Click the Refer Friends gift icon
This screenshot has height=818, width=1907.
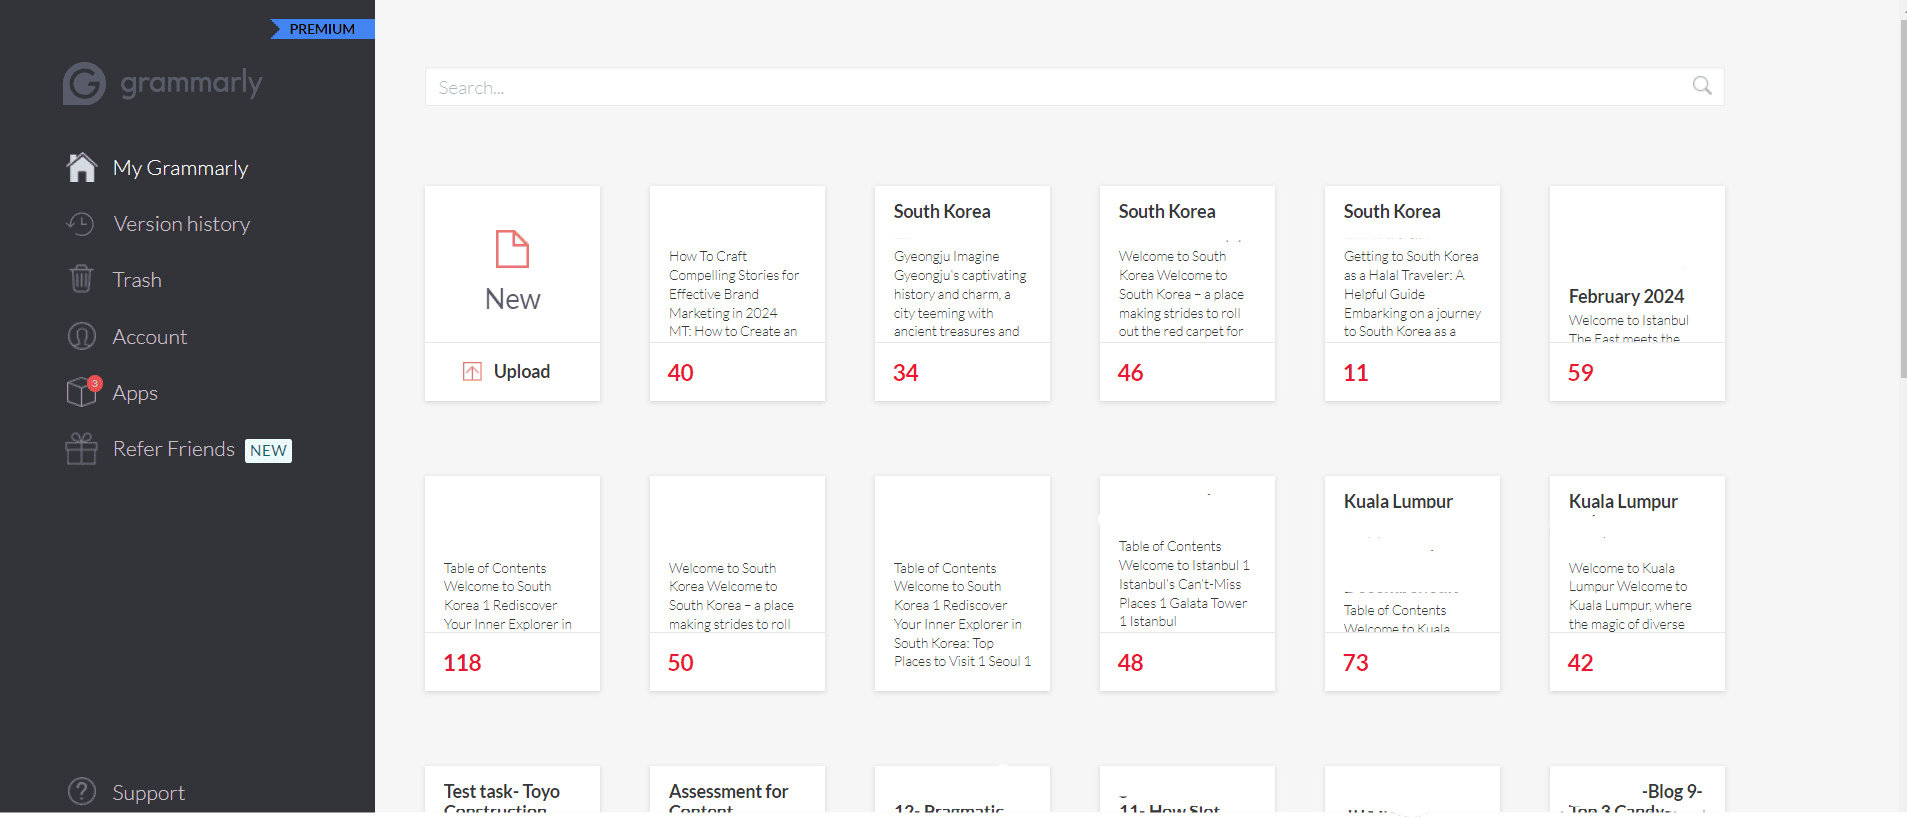pos(81,449)
